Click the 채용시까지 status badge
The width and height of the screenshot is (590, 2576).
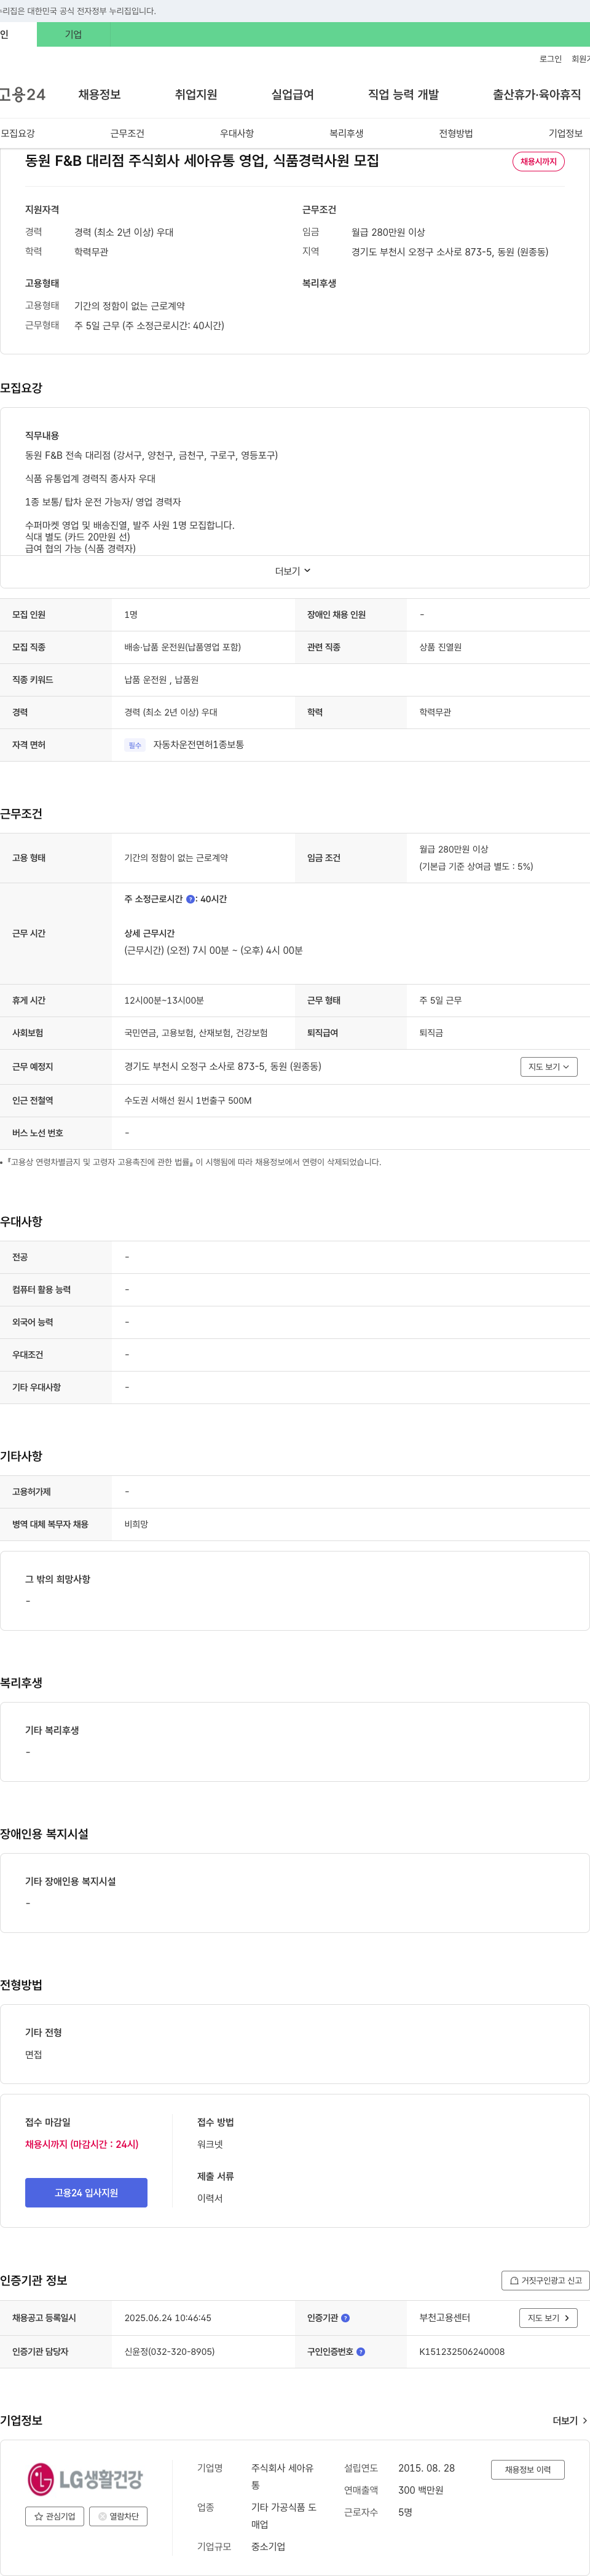pos(538,161)
